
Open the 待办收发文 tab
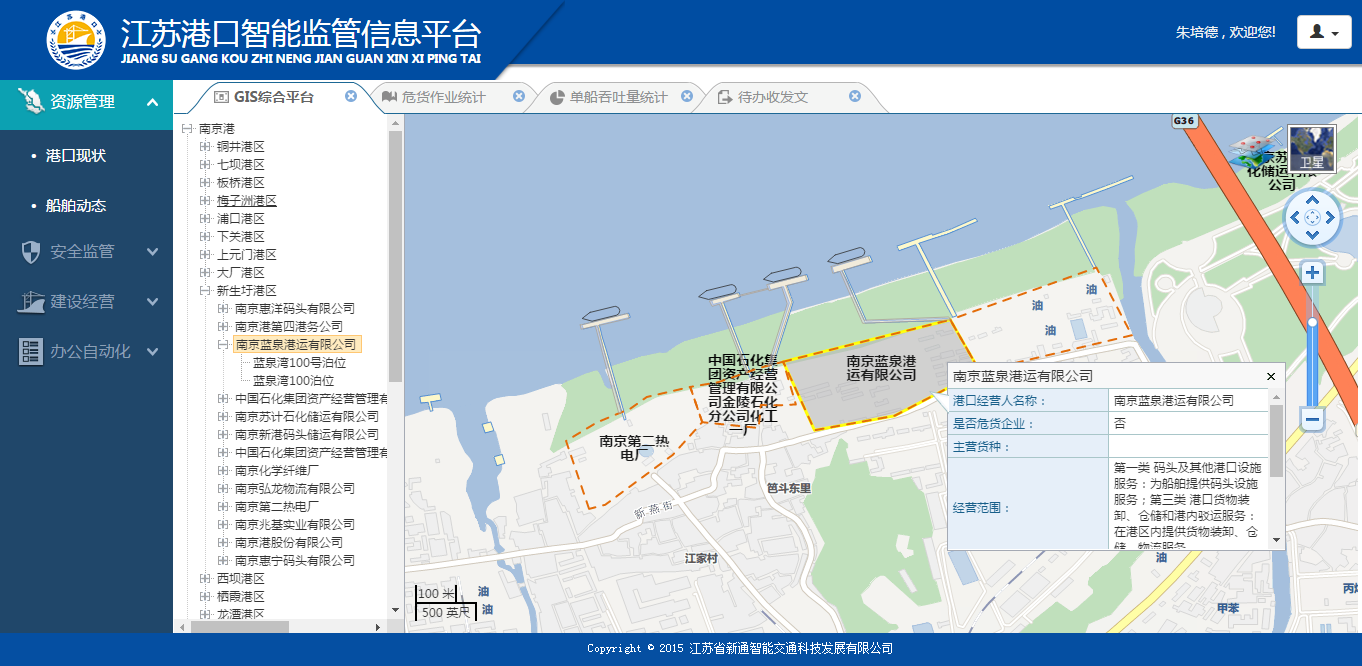(x=772, y=97)
